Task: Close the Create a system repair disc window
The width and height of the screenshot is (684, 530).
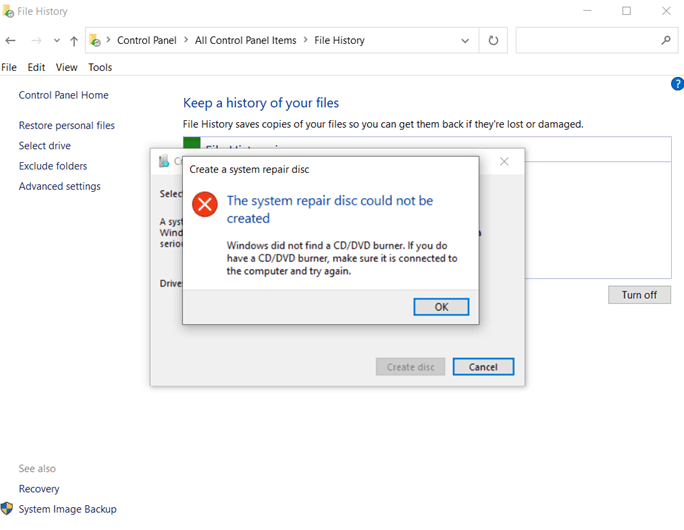Action: pyautogui.click(x=504, y=161)
